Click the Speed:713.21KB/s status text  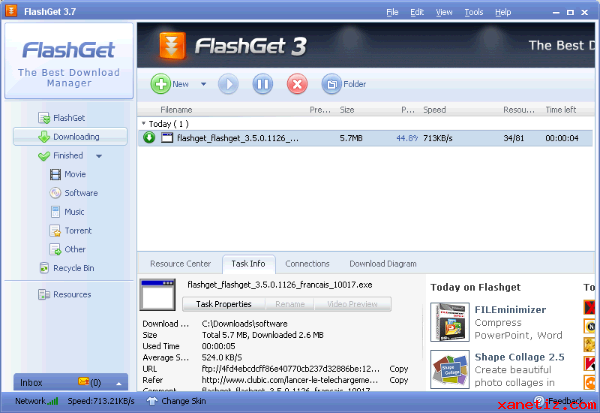(101, 401)
